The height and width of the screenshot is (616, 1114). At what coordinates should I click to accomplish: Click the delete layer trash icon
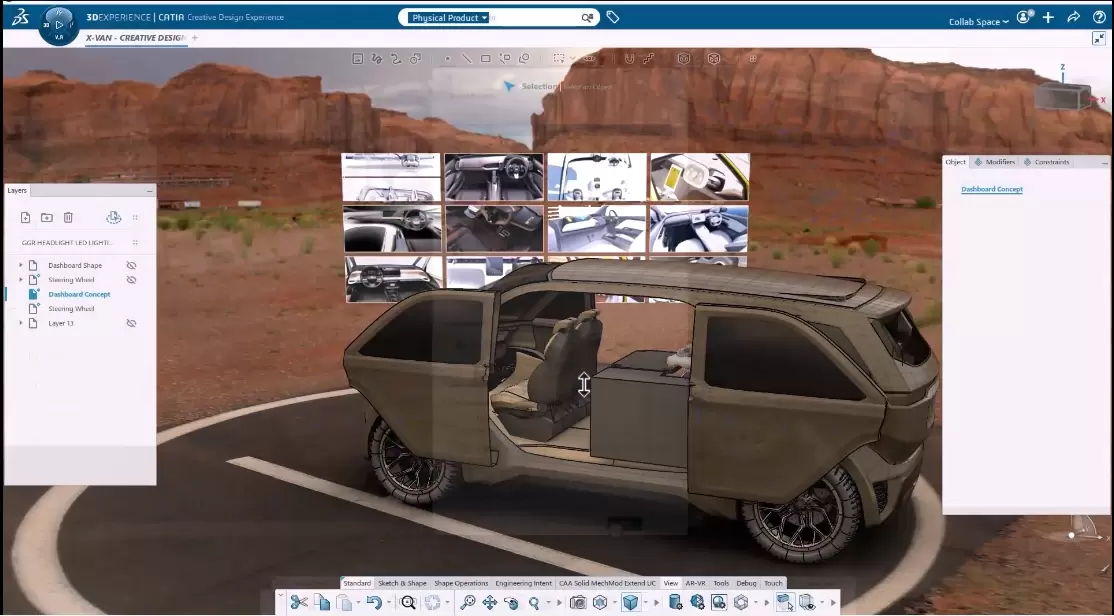[68, 217]
